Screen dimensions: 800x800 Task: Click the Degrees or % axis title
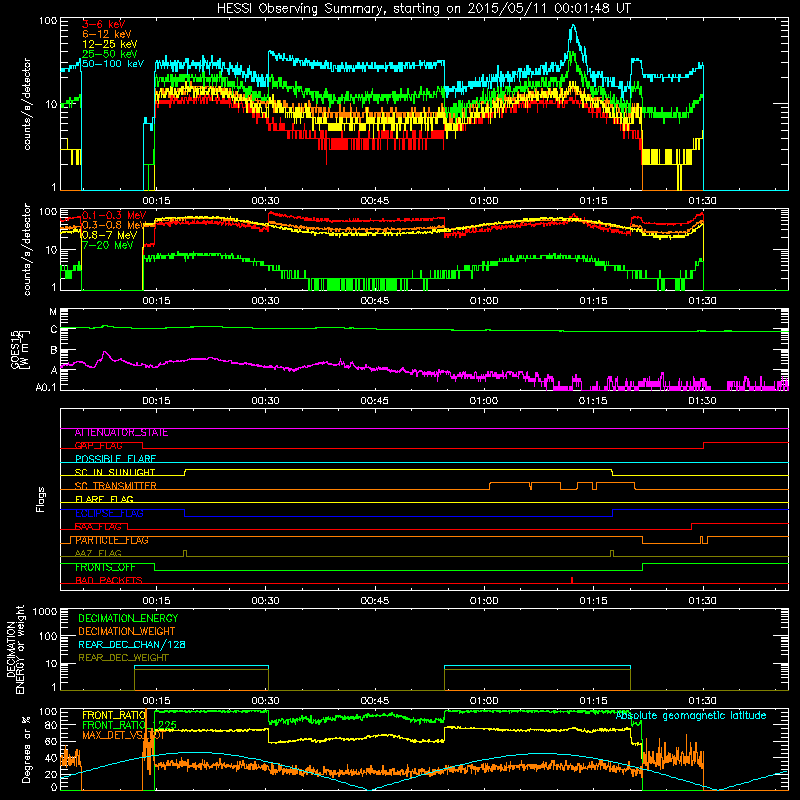click(26, 749)
